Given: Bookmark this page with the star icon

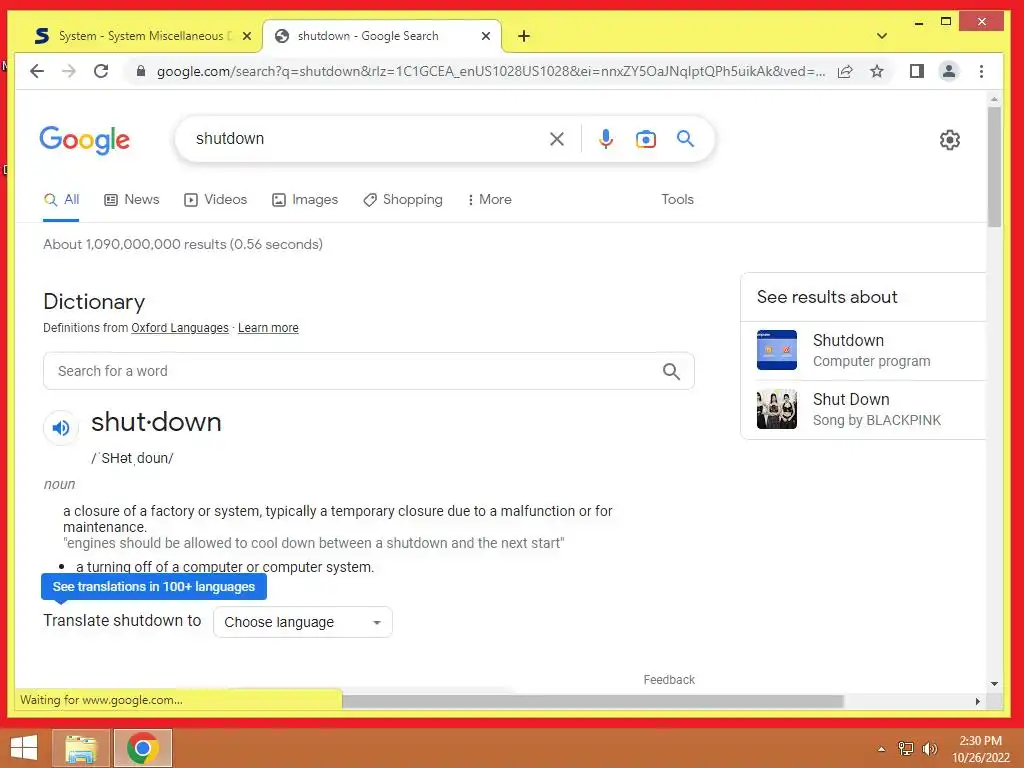Looking at the screenshot, I should [877, 71].
